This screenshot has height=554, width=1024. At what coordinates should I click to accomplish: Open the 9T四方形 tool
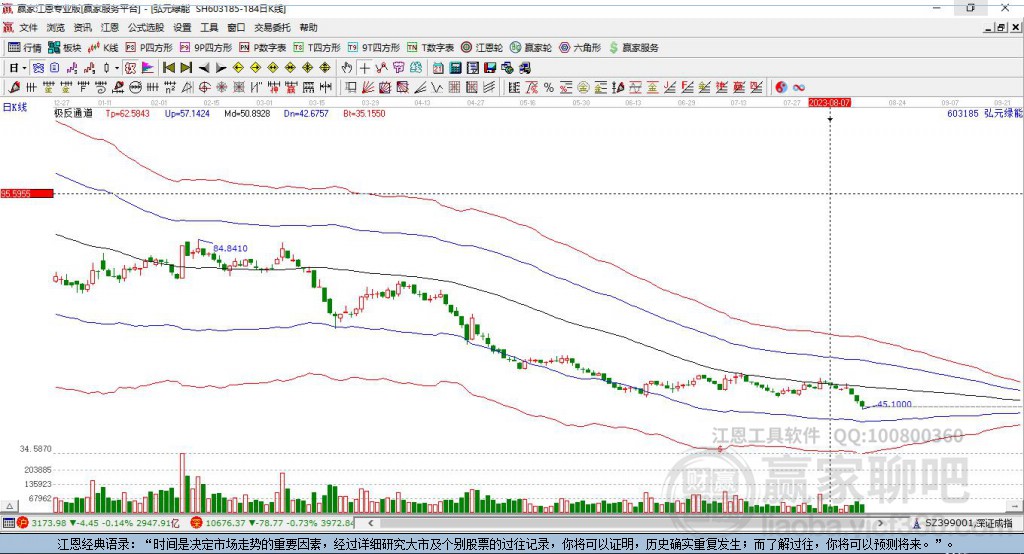(x=374, y=48)
